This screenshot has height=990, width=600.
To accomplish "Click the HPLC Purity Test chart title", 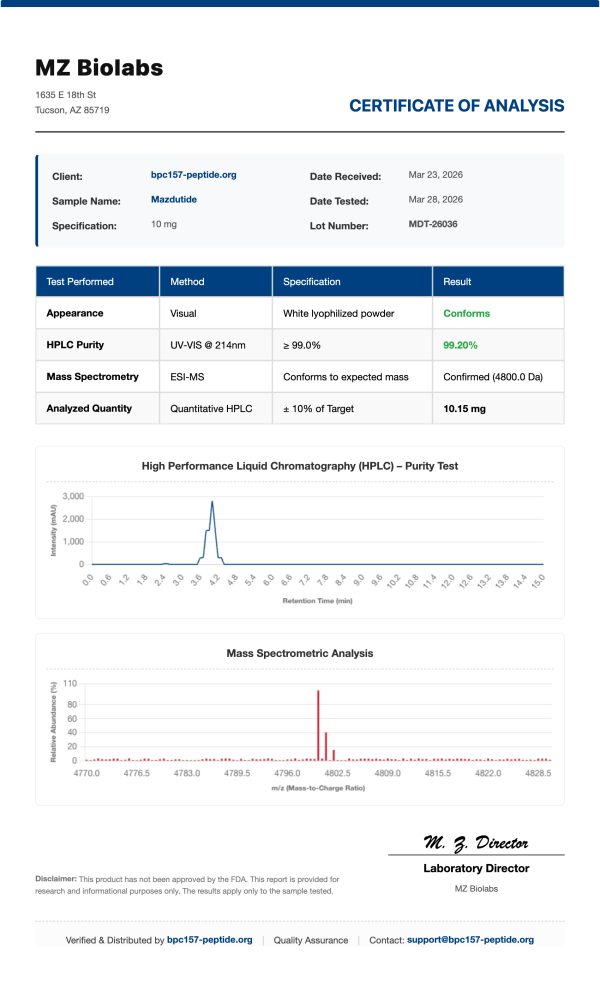I will (x=300, y=466).
